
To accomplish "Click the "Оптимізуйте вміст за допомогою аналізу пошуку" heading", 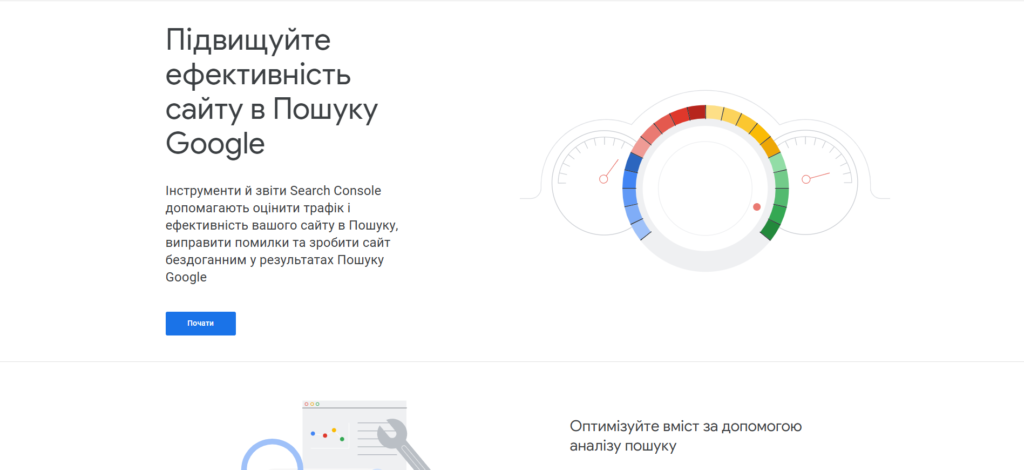I will click(686, 437).
